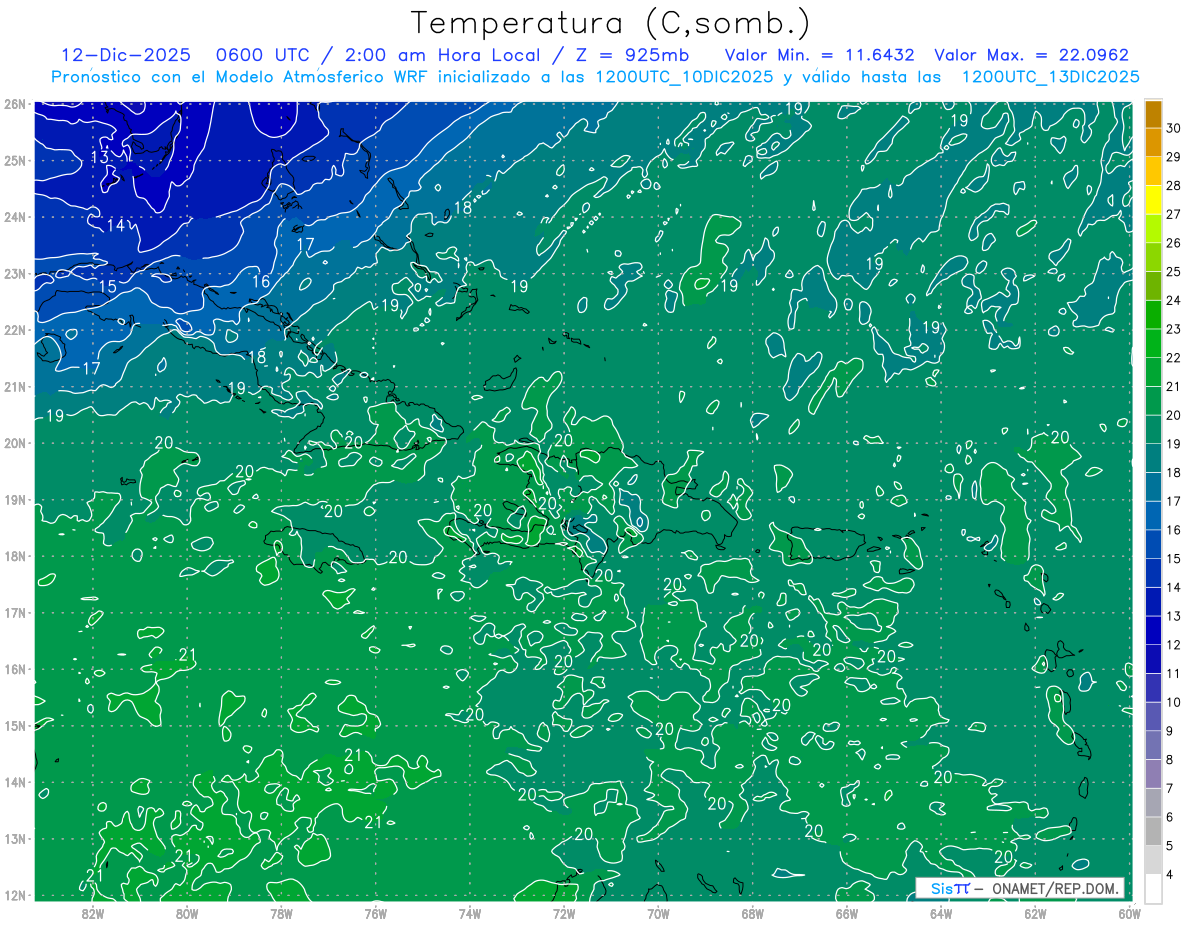Click the "64W" longitude axis label
Screen dimensions: 1200x927
coord(941,912)
